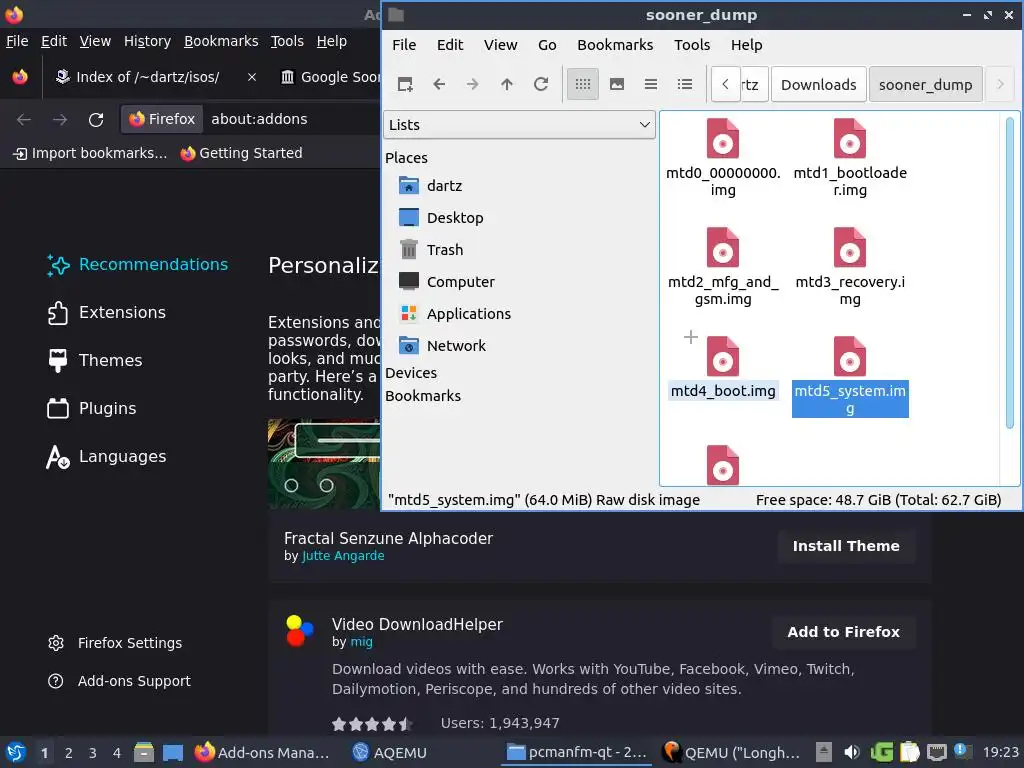Switch to compact list view
Image resolution: width=1024 pixels, height=768 pixels.
(x=650, y=84)
